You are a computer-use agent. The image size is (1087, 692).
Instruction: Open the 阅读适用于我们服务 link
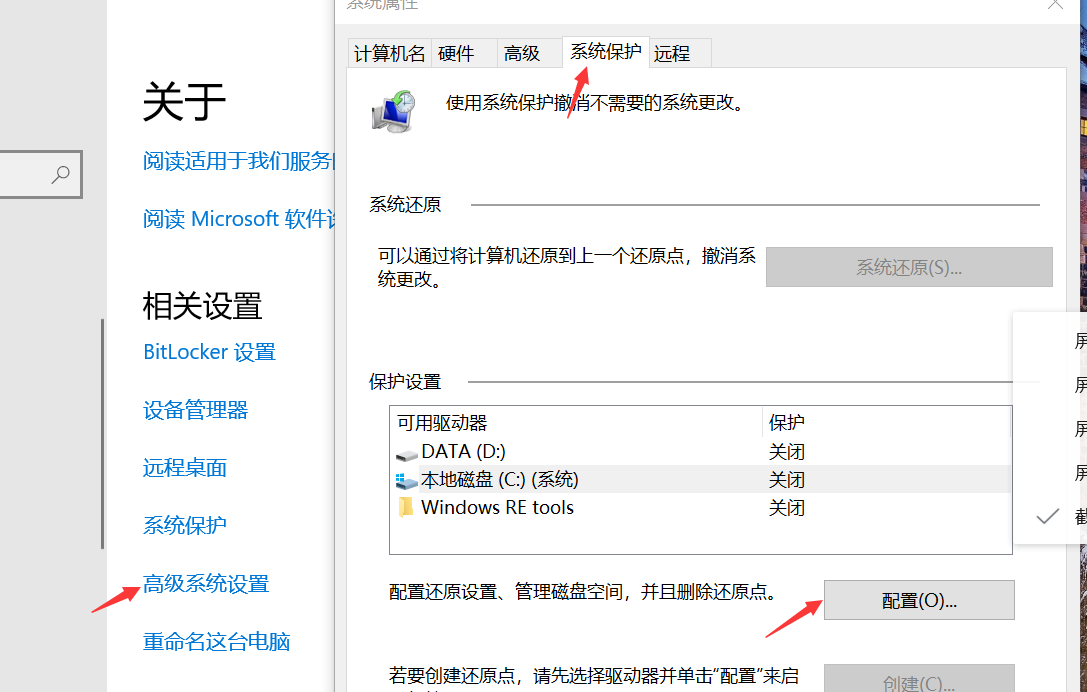click(x=238, y=161)
